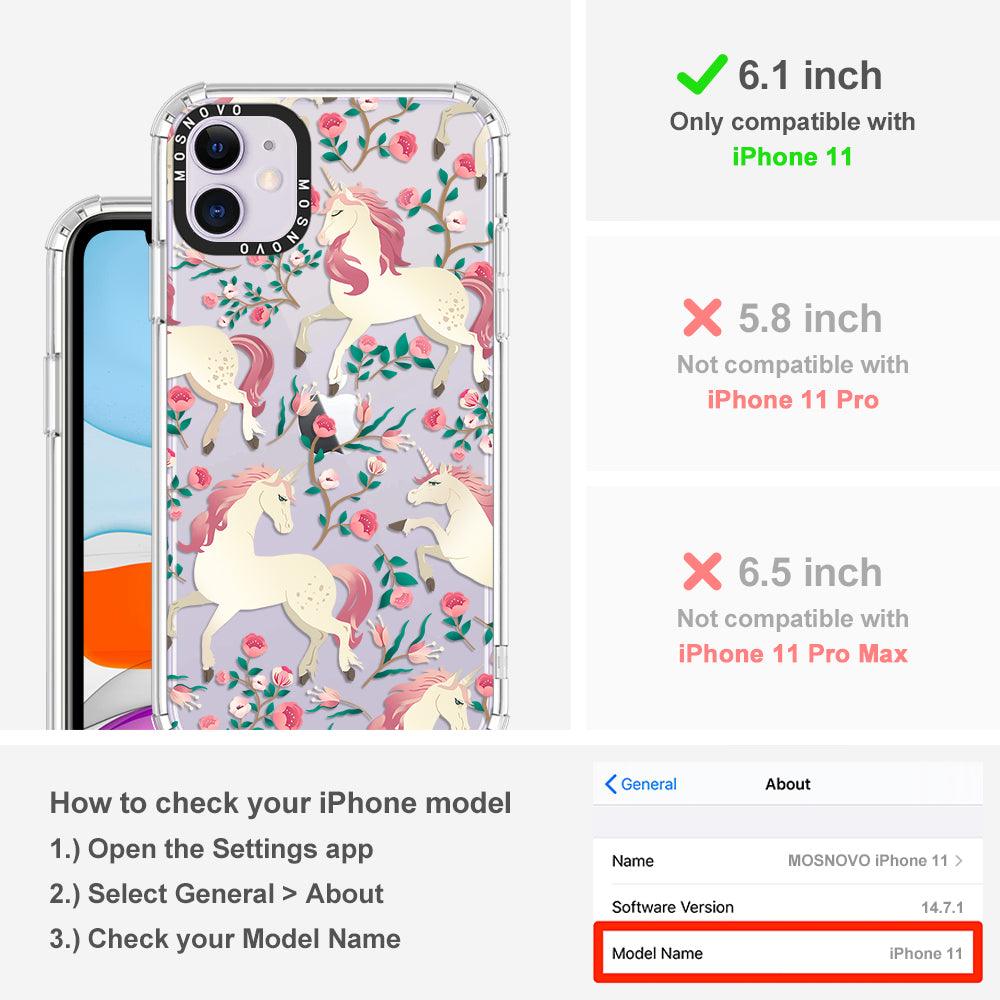Click the red X beside 6.5 inch
The height and width of the screenshot is (1000, 1000).
702,571
